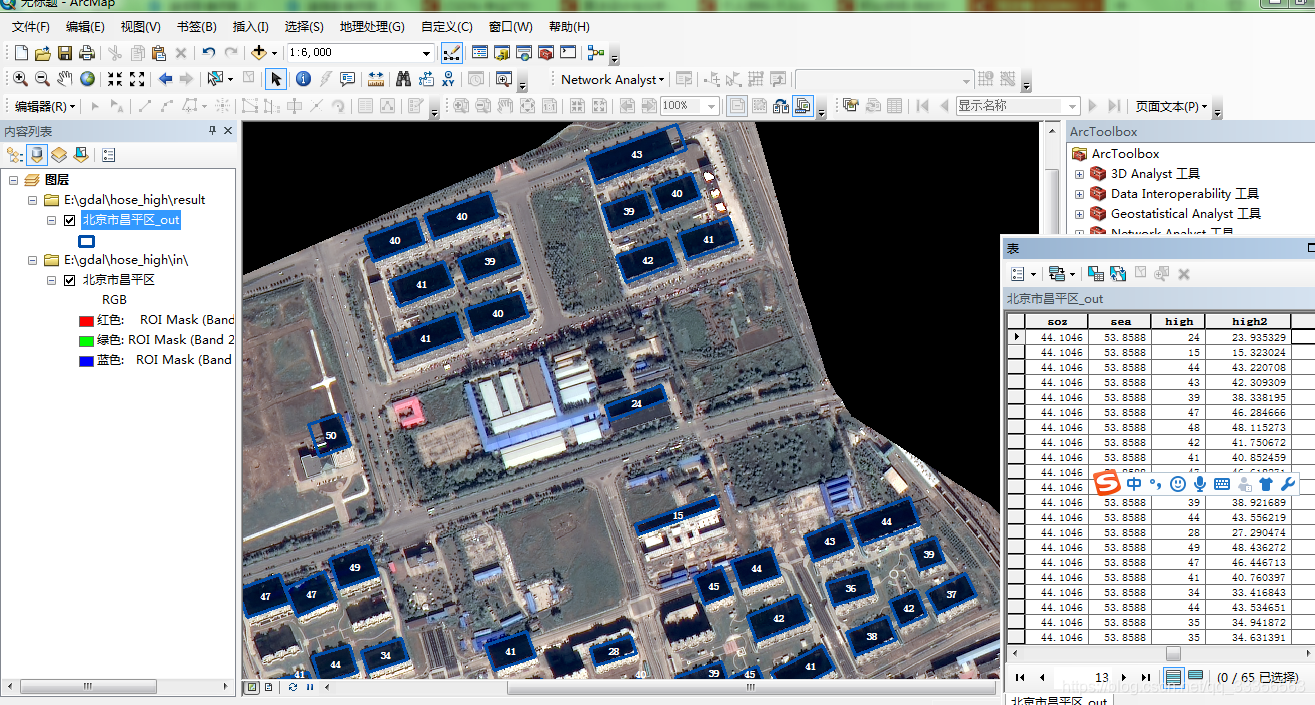Jump to first table record
The width and height of the screenshot is (1315, 705).
[x=1019, y=678]
